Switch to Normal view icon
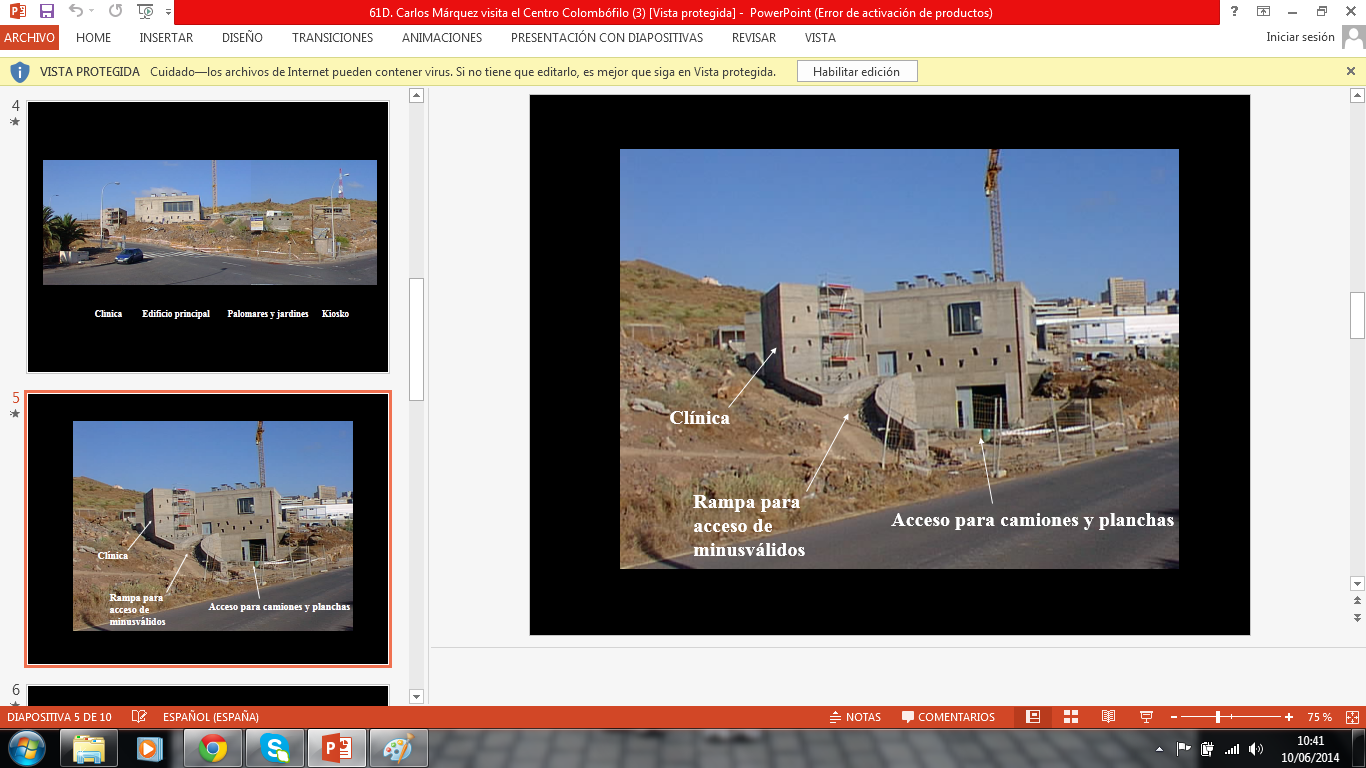Screen dimensions: 1366x768 [x=1033, y=717]
